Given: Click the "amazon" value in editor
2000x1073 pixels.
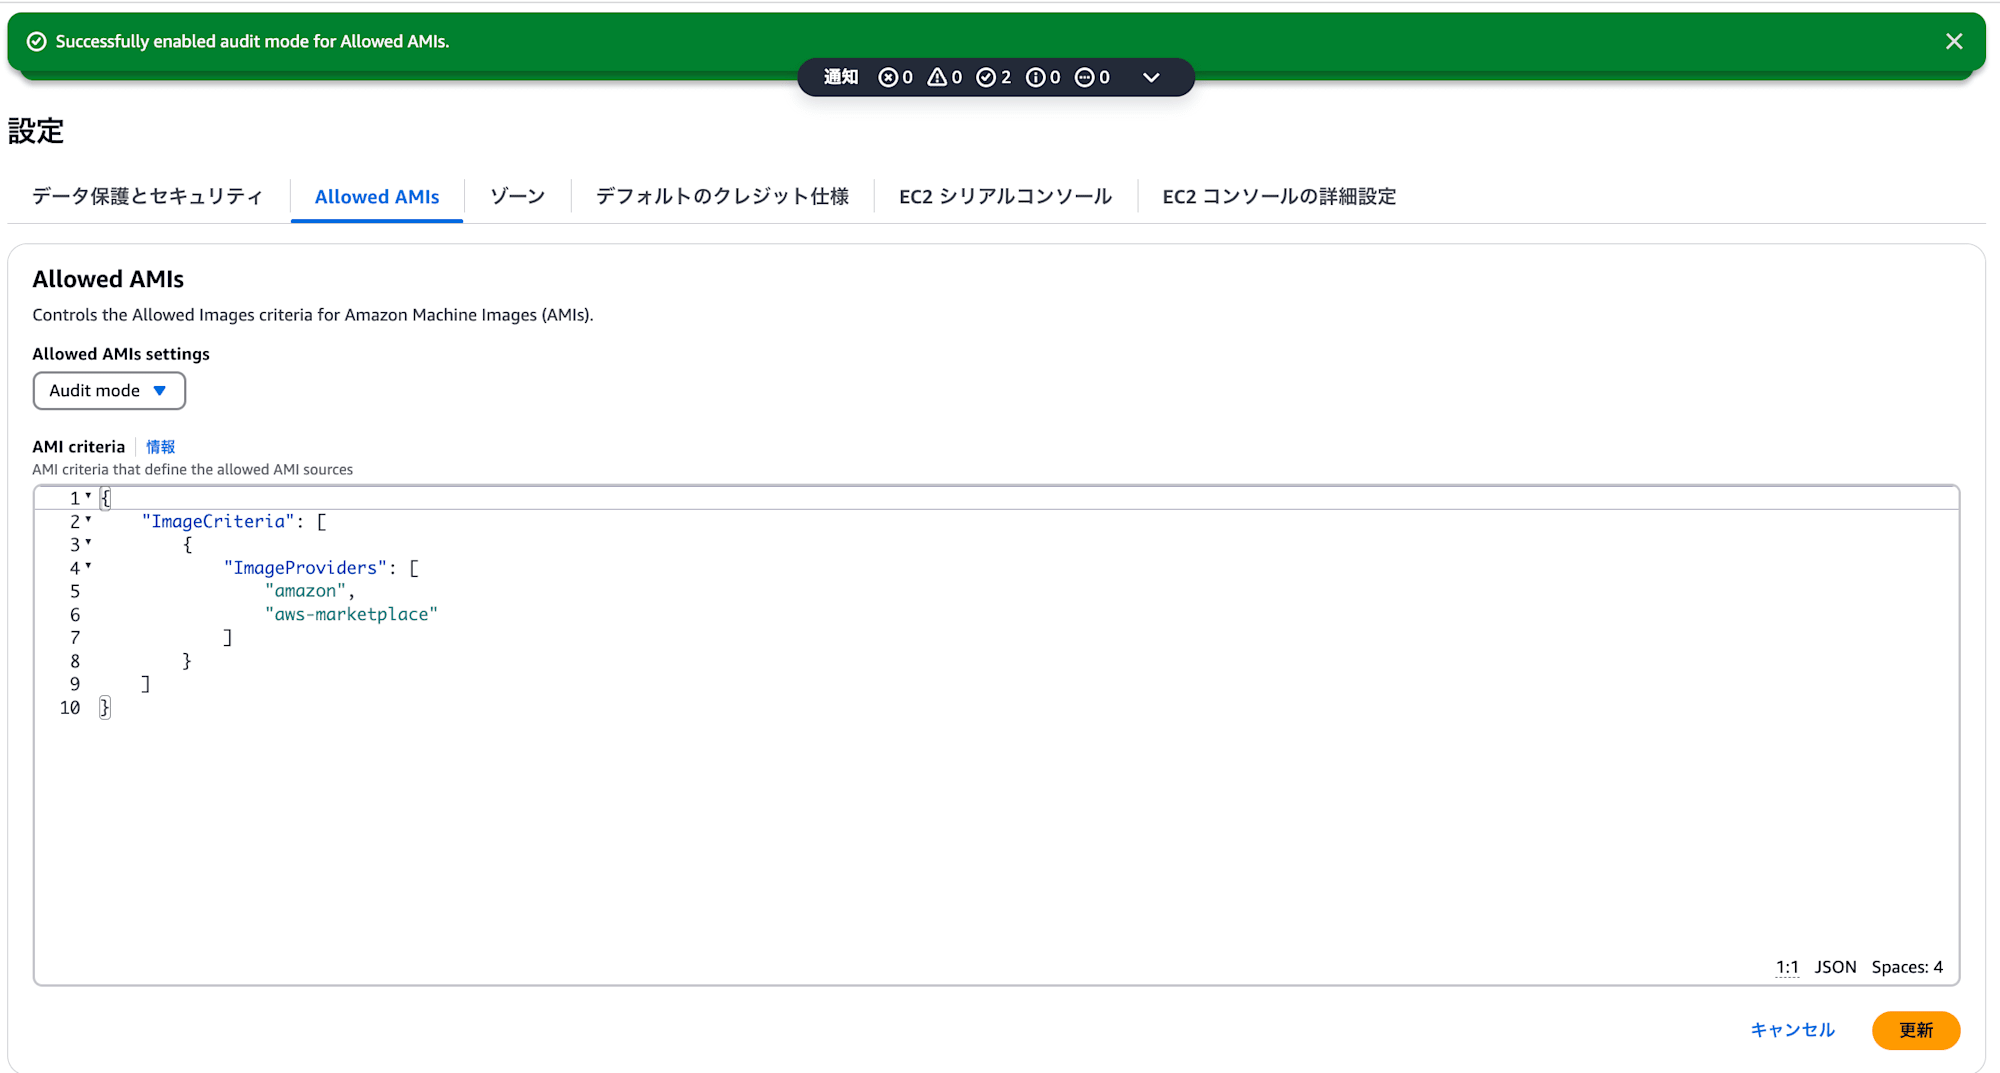Looking at the screenshot, I should (x=306, y=591).
